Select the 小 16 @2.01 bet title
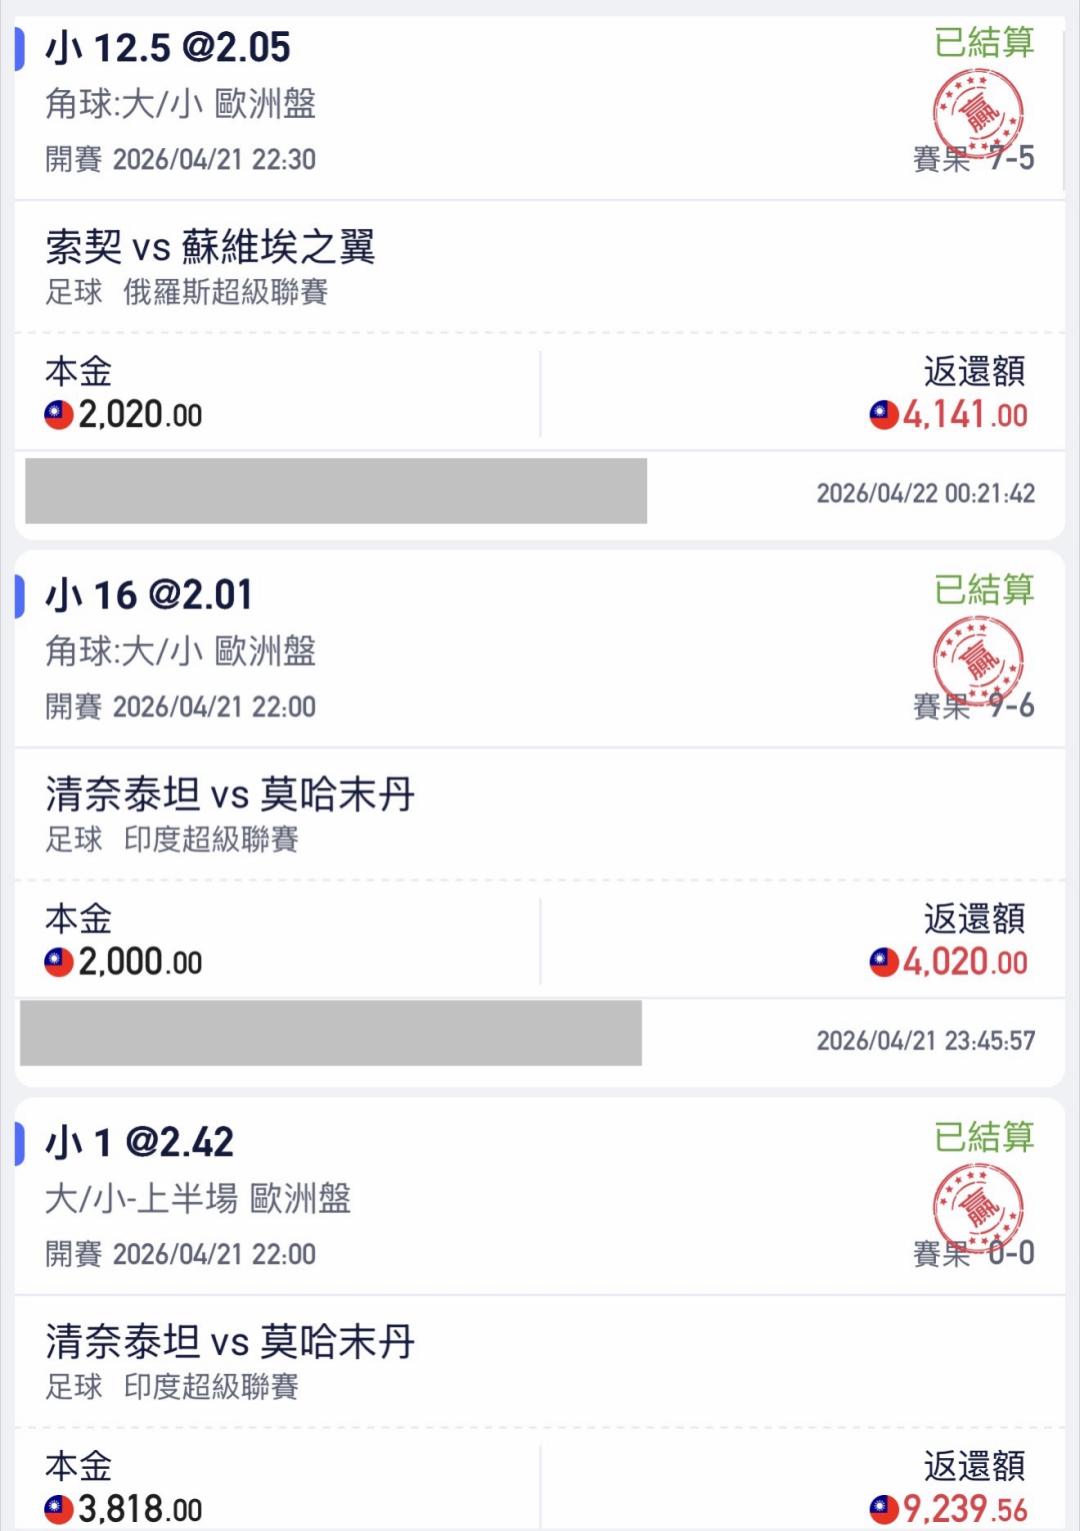 coord(149,595)
